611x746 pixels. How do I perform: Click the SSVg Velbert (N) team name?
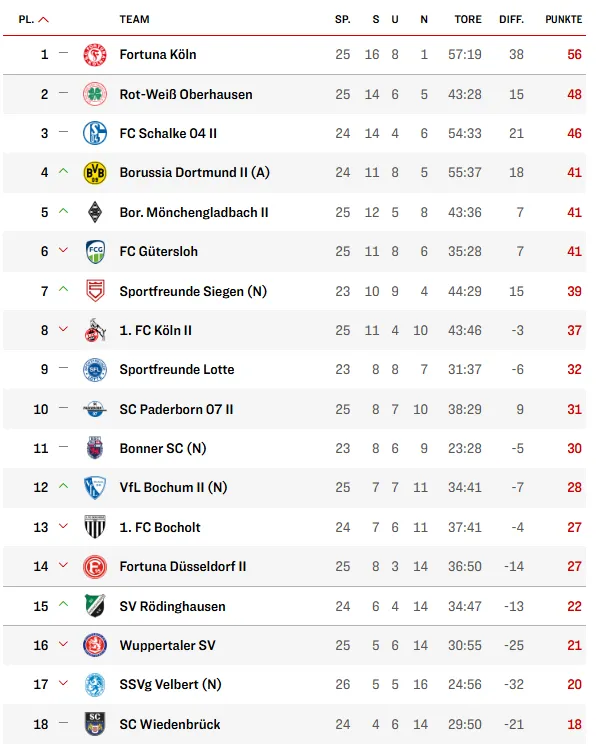170,685
